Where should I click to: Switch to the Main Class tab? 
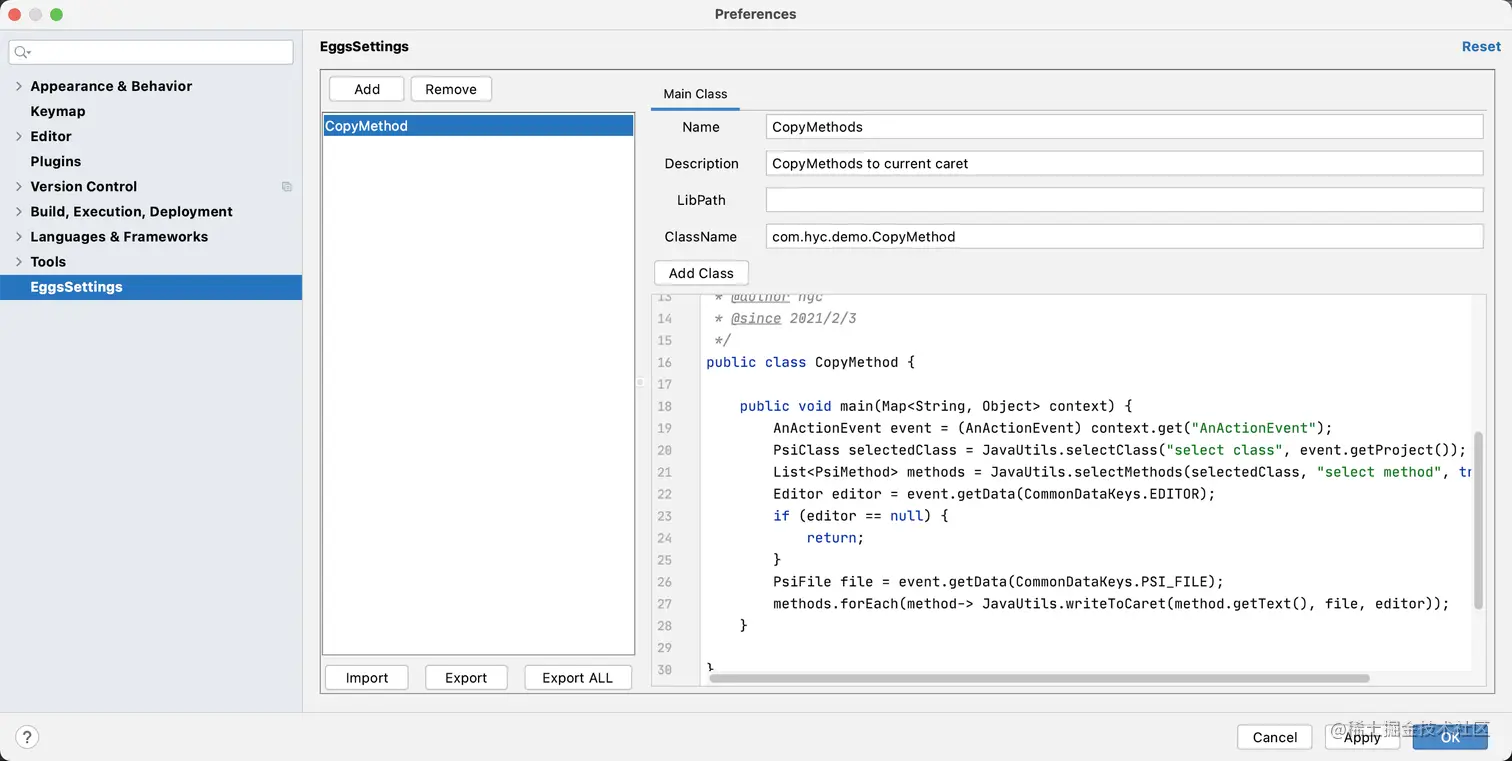[695, 94]
